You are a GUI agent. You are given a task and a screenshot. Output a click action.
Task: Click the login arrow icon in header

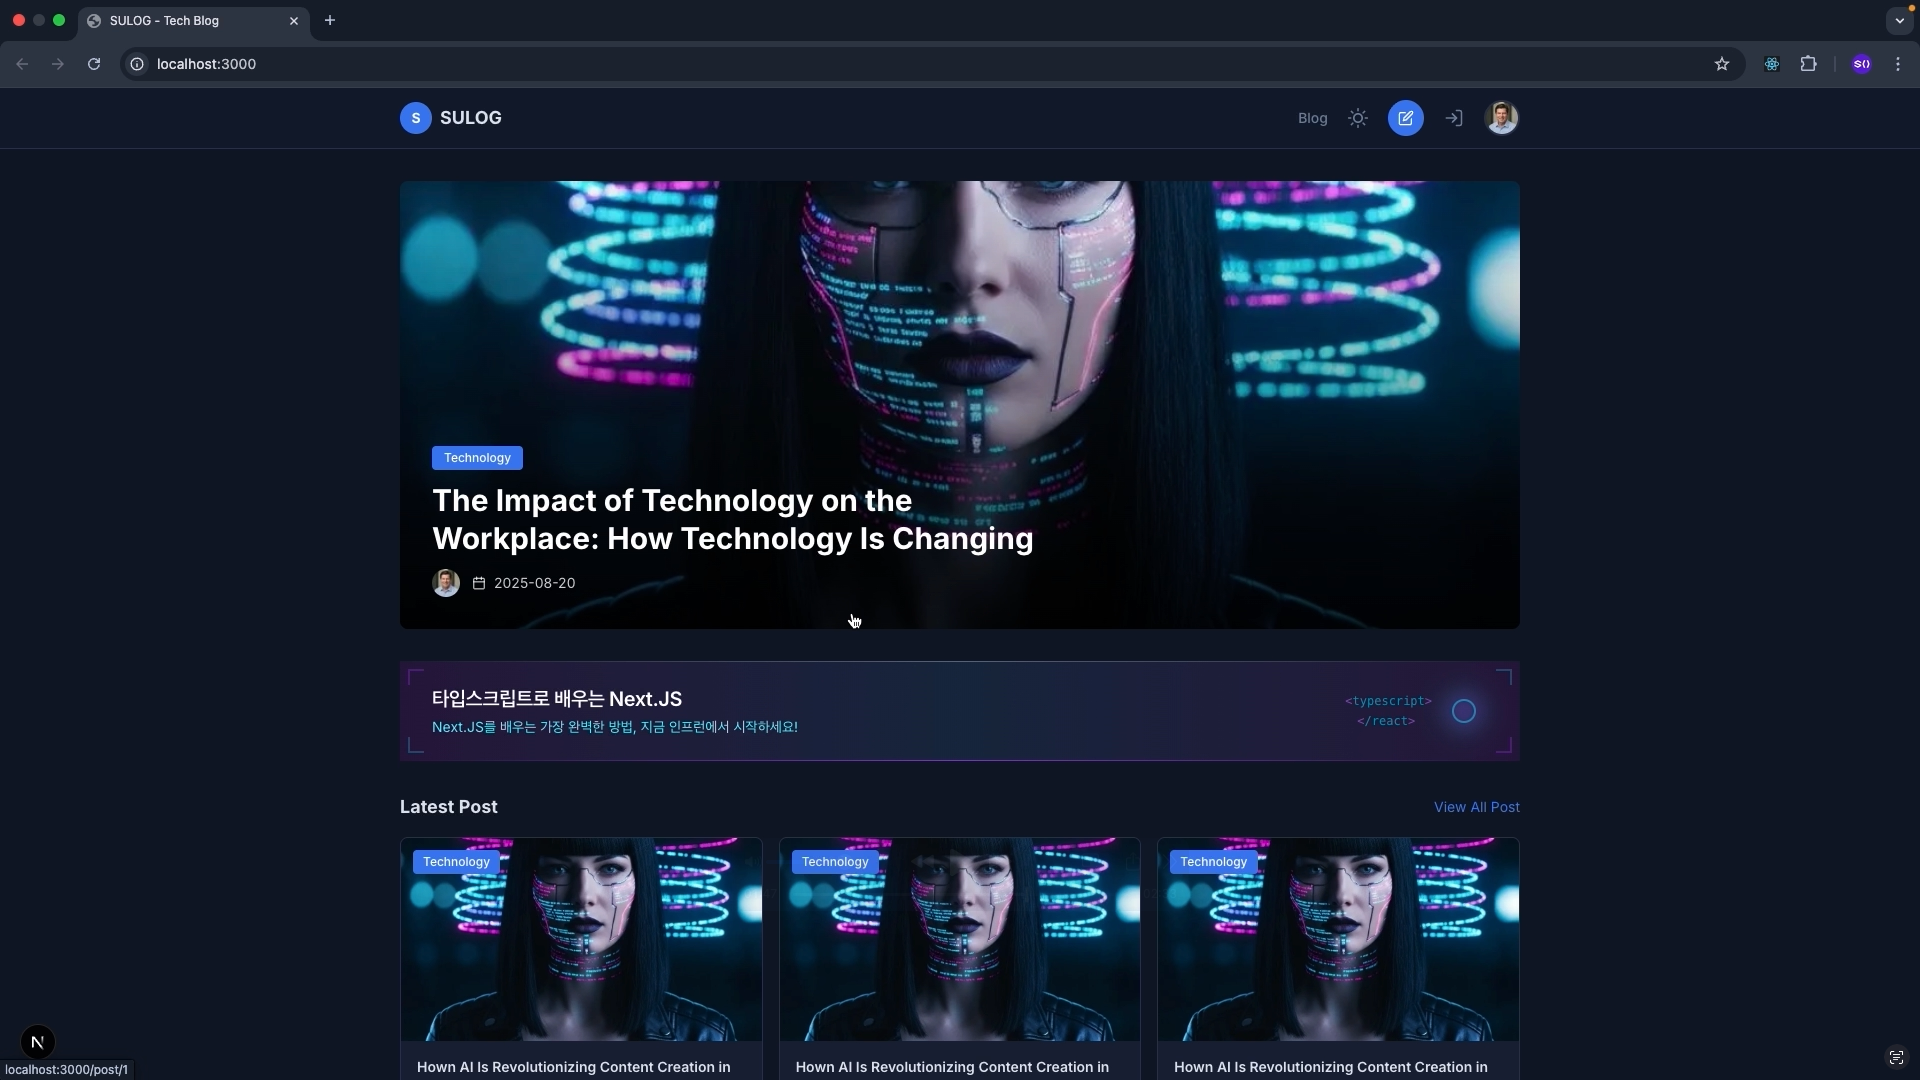1453,118
